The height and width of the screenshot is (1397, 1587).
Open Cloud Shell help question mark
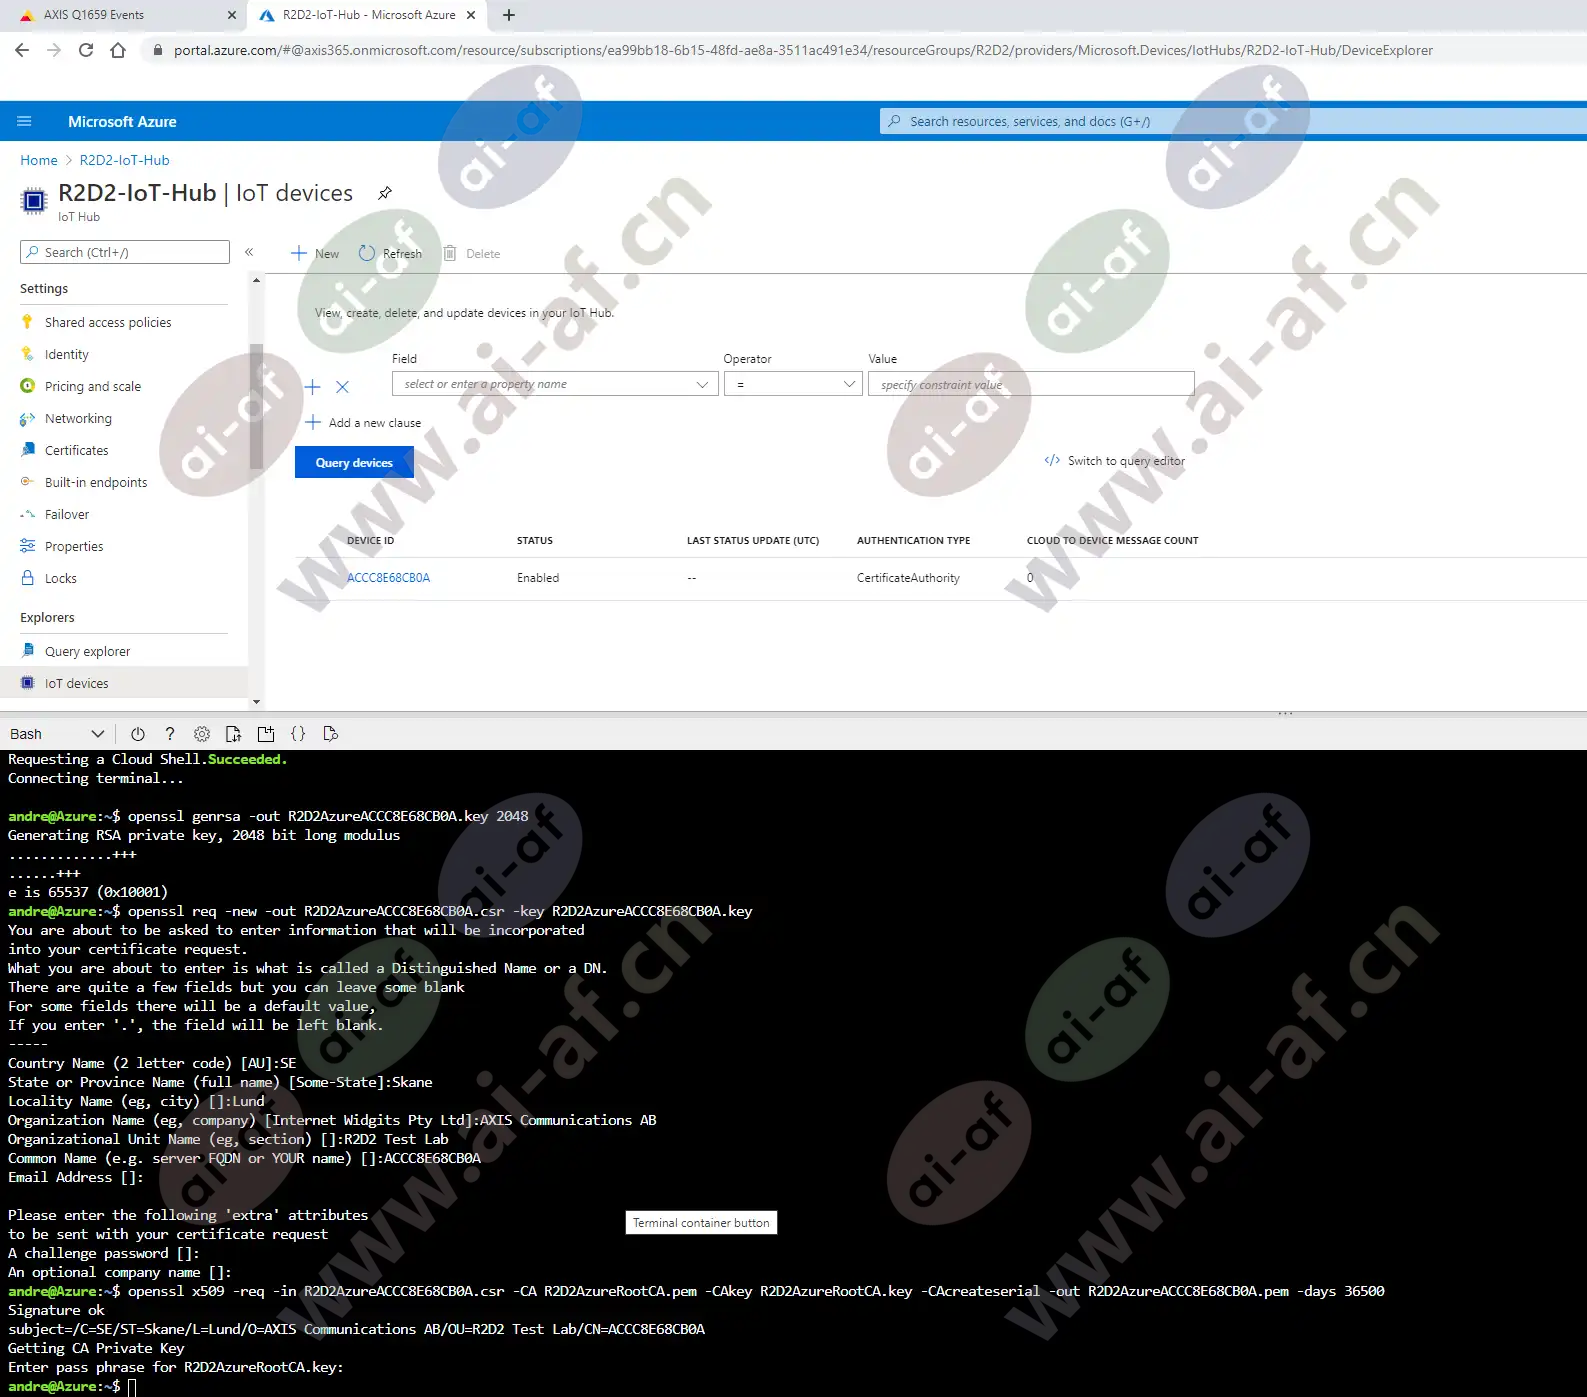(170, 734)
